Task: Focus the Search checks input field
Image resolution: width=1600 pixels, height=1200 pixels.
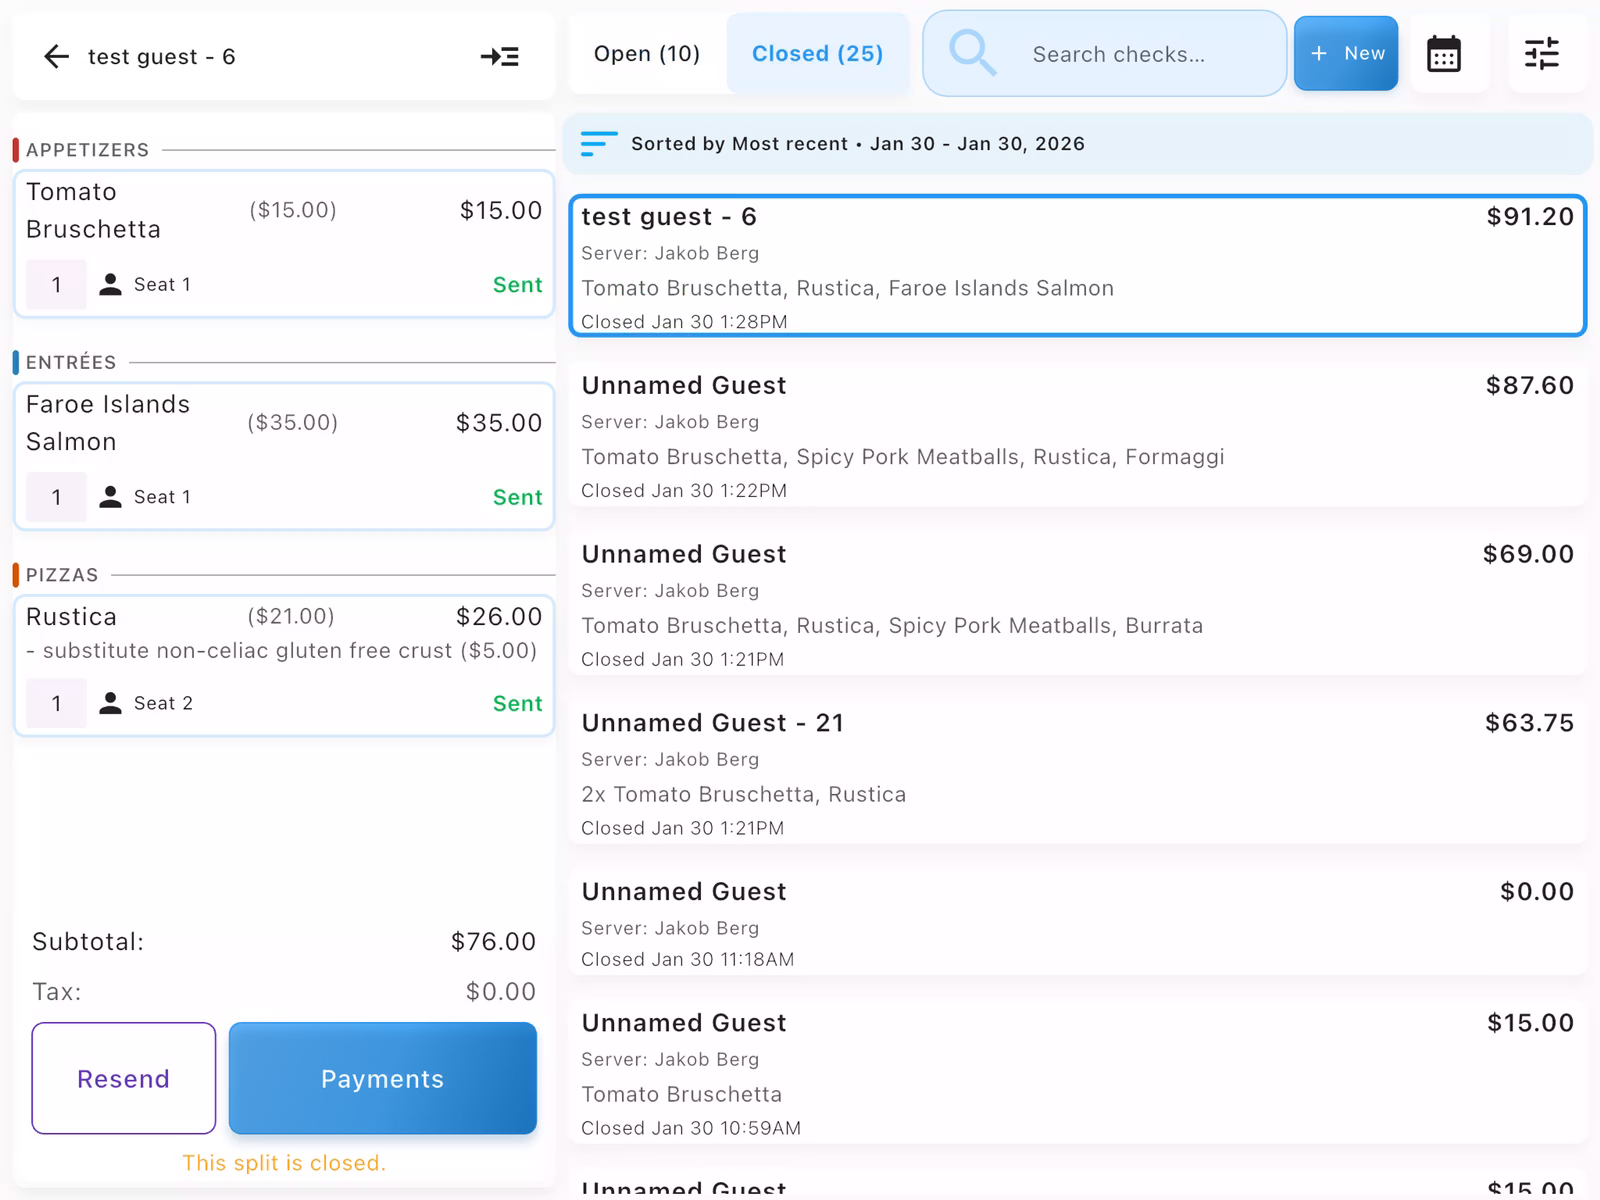Action: 1140,55
